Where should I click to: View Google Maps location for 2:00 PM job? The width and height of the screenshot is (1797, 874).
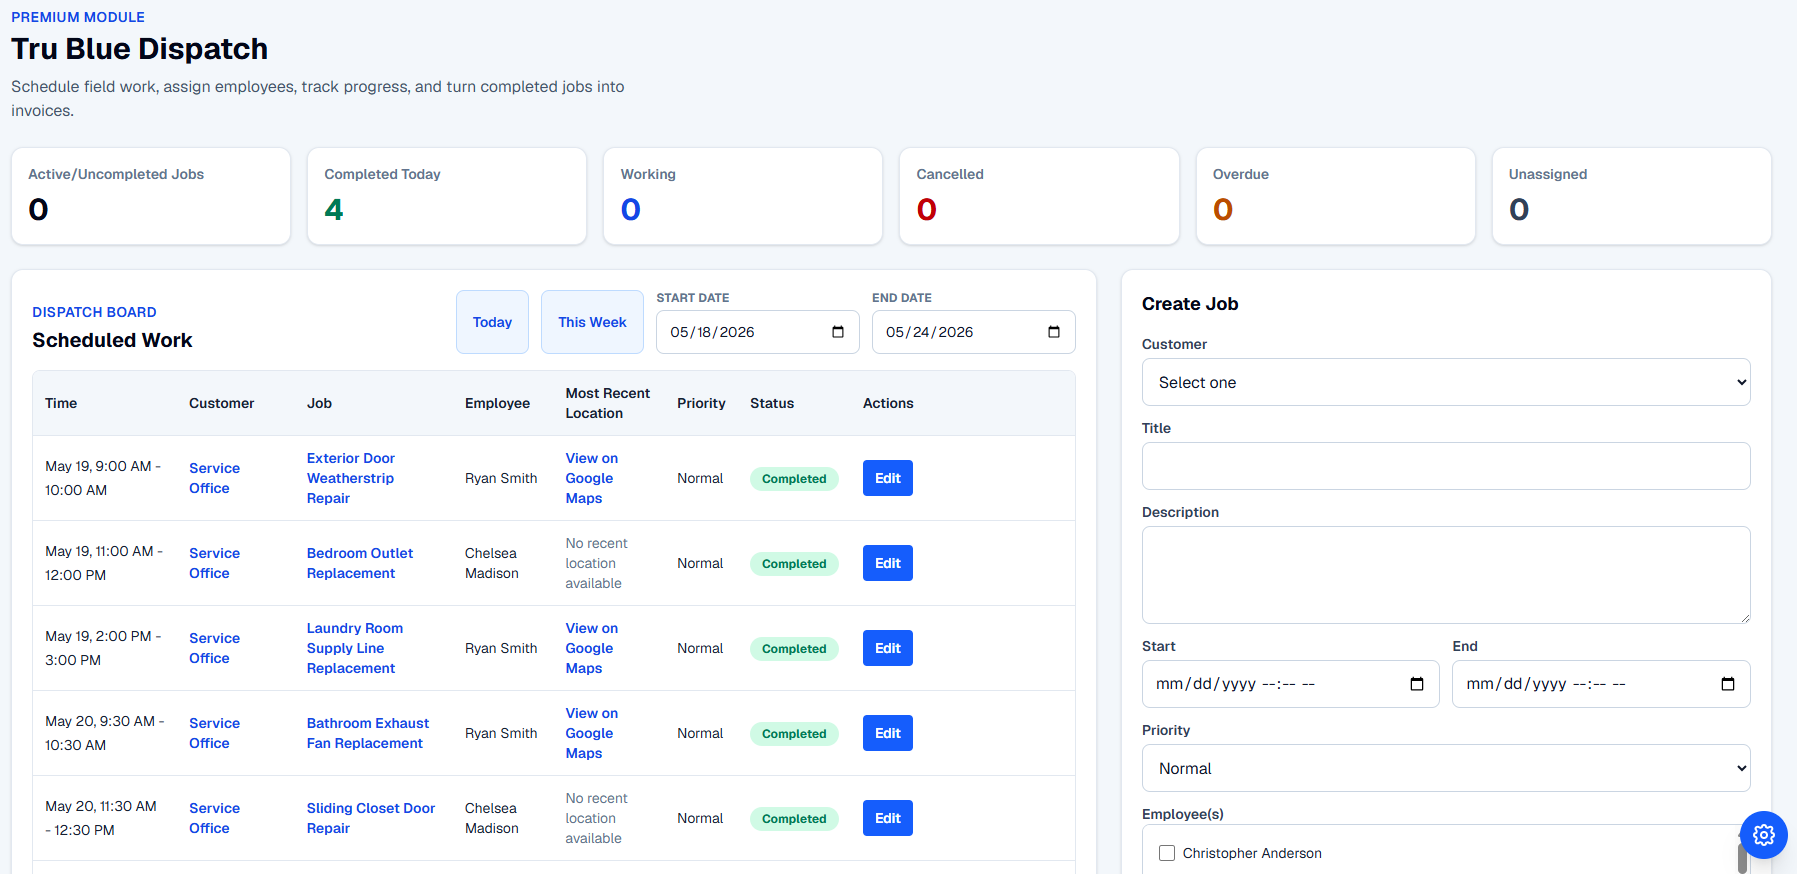592,648
